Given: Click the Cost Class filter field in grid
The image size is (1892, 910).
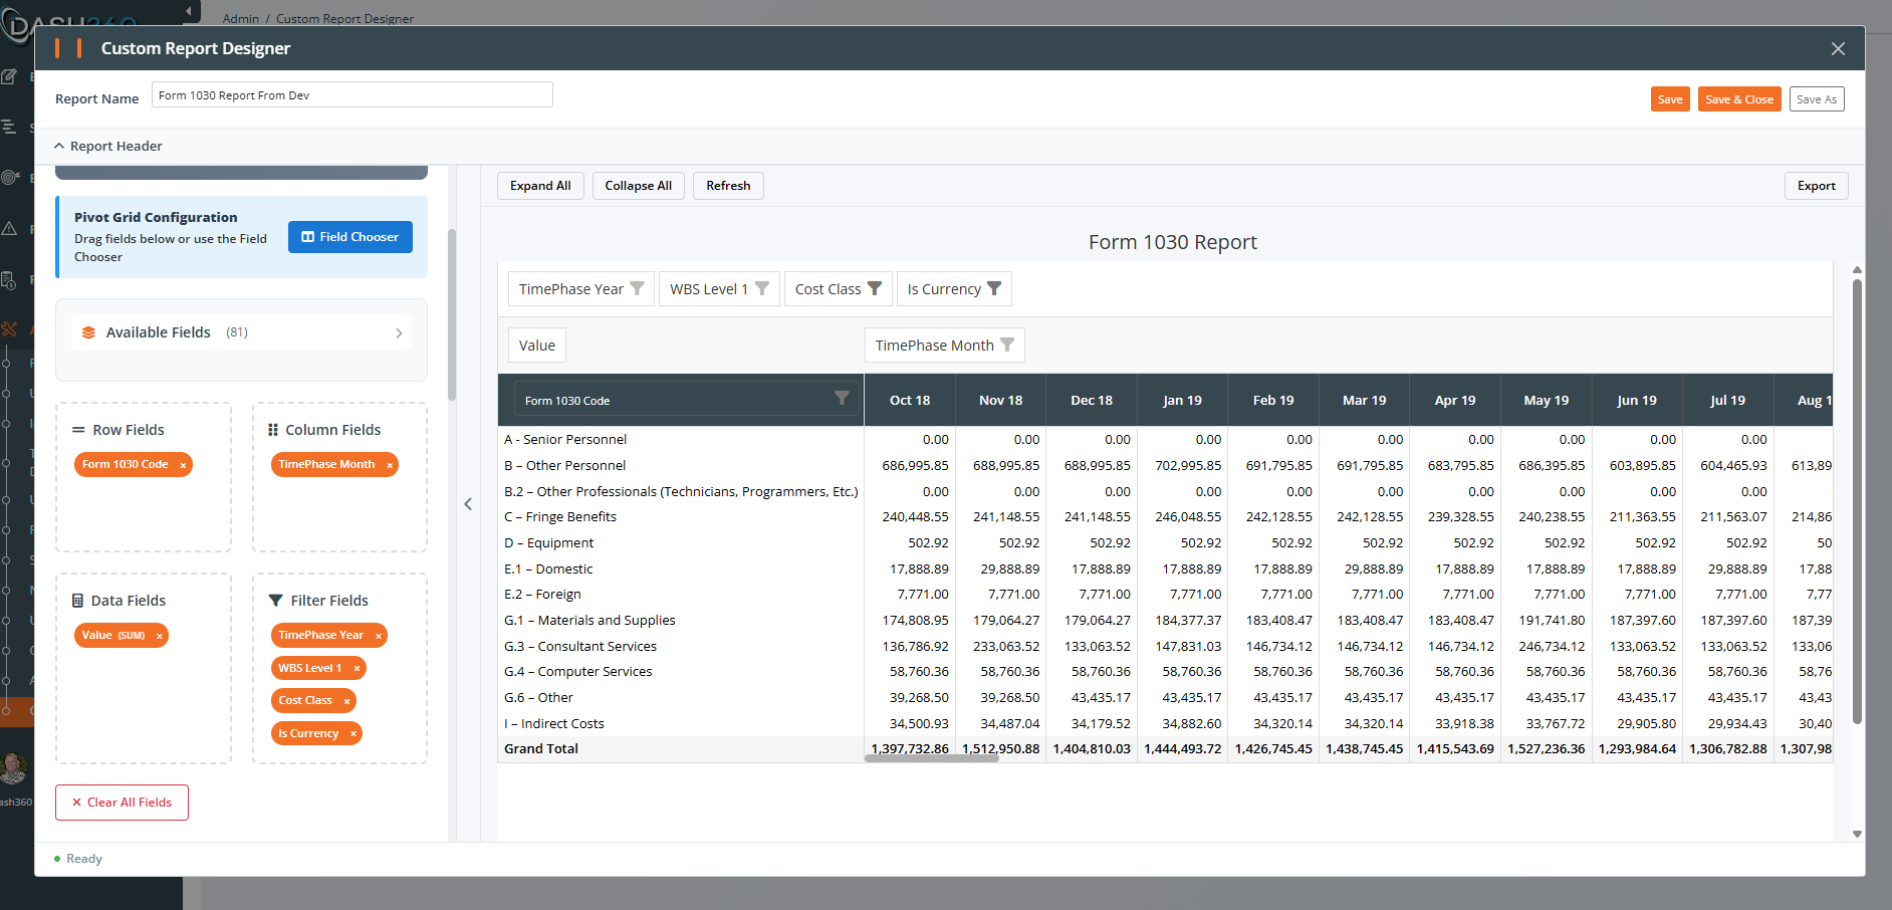Looking at the screenshot, I should 838,289.
